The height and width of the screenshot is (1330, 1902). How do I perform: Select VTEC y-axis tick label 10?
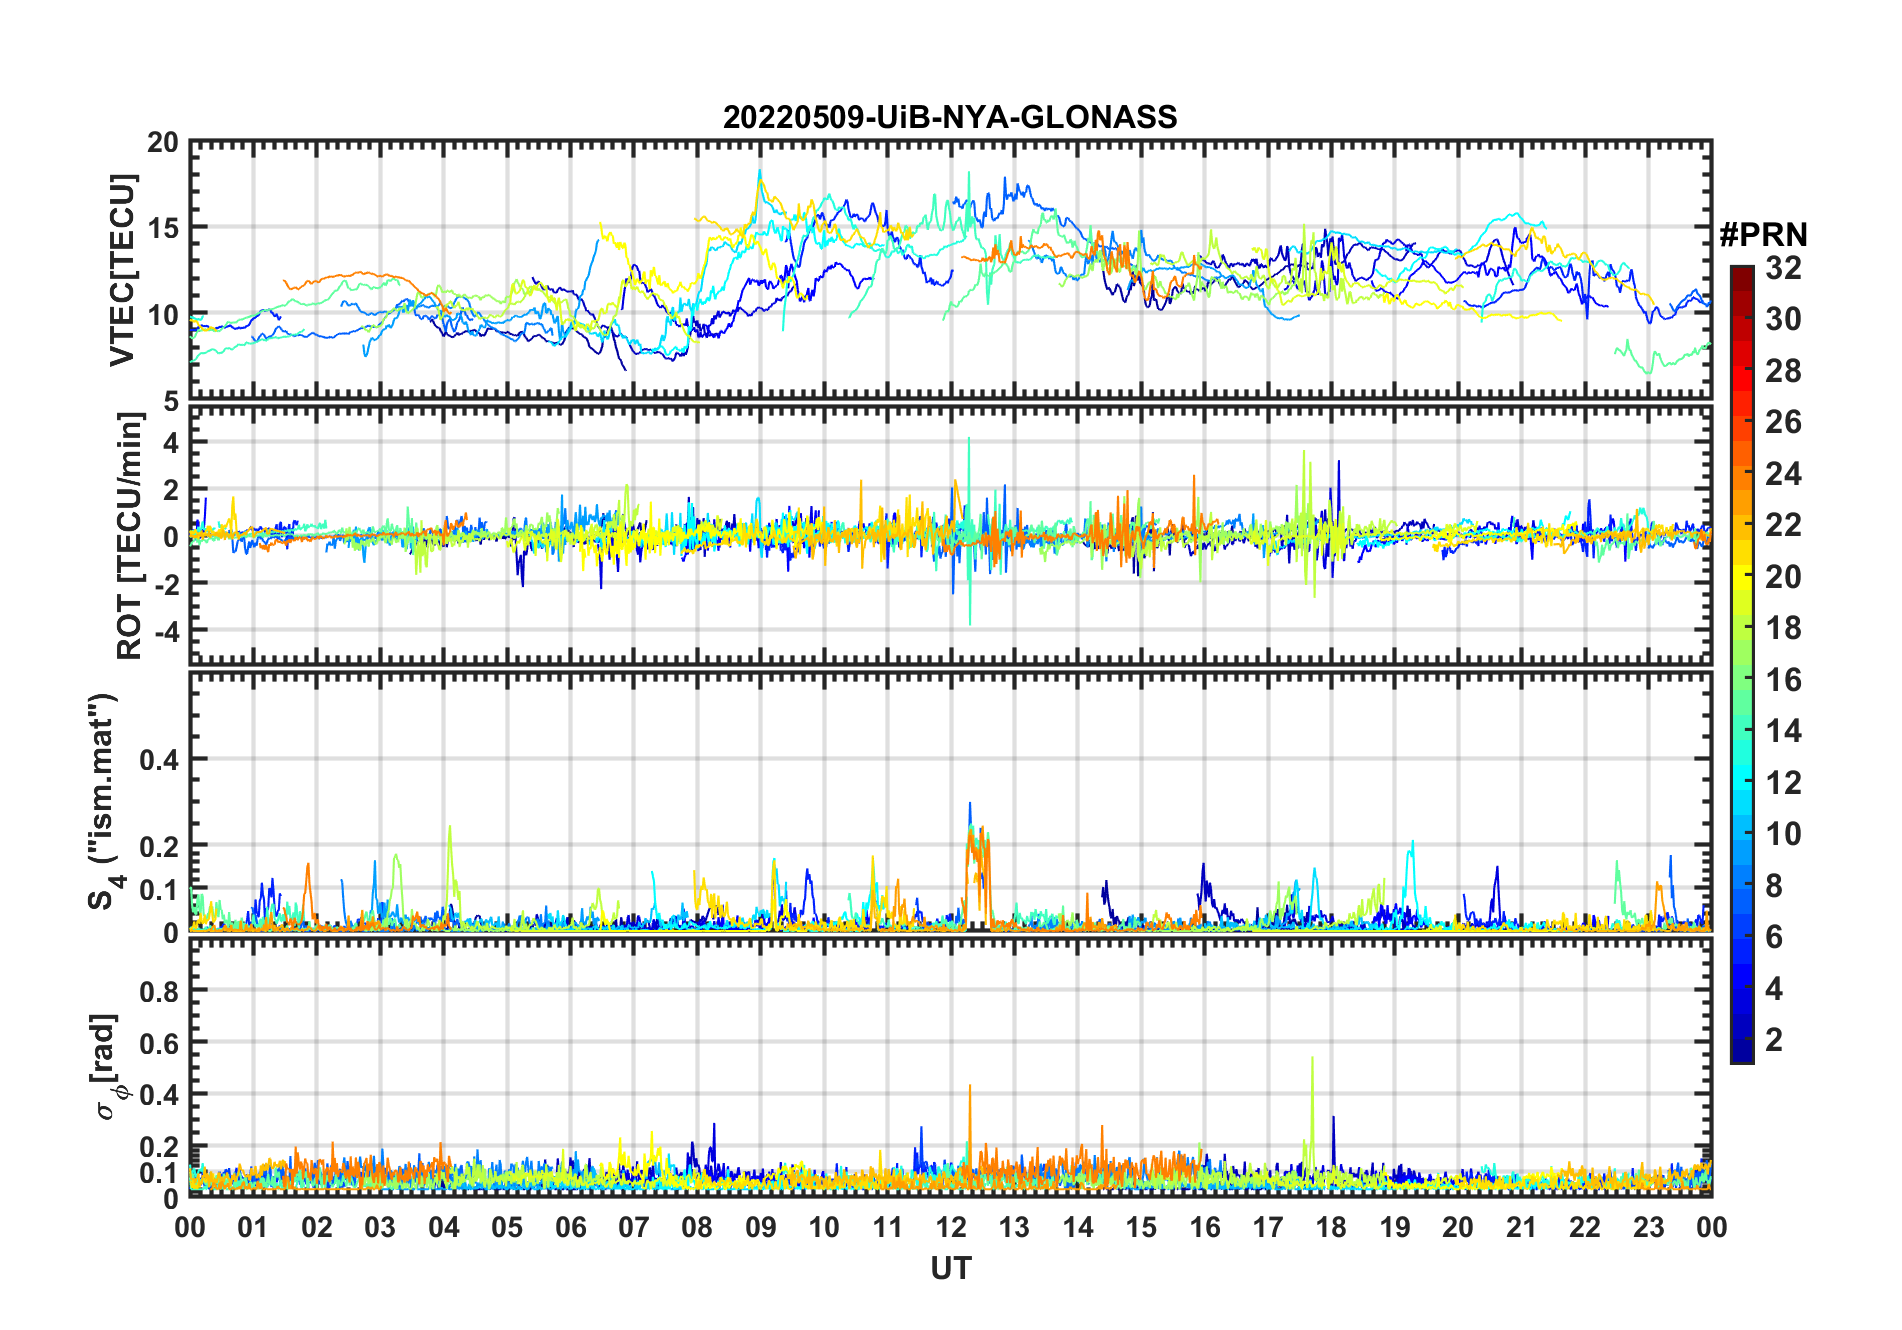(x=163, y=314)
